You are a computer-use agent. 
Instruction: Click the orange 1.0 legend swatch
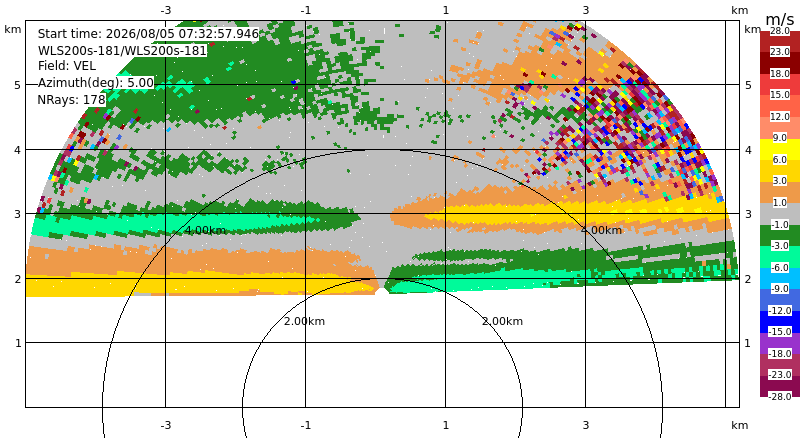780,192
